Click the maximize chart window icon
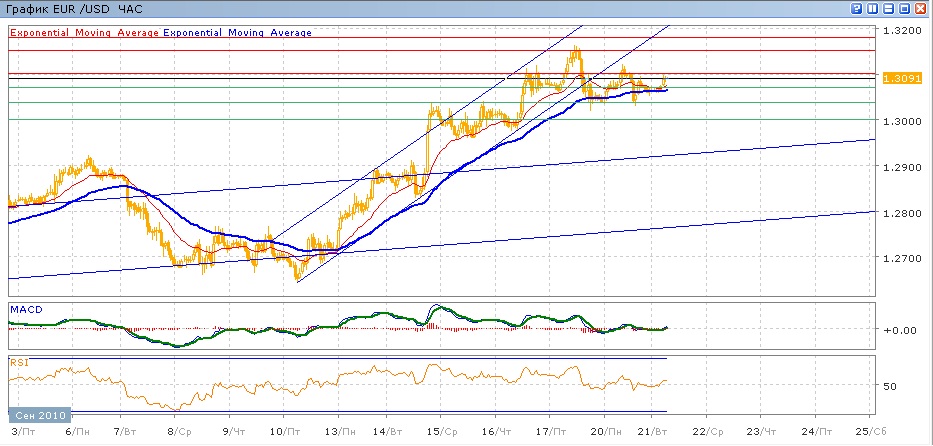This screenshot has width=933, height=446. click(x=903, y=8)
